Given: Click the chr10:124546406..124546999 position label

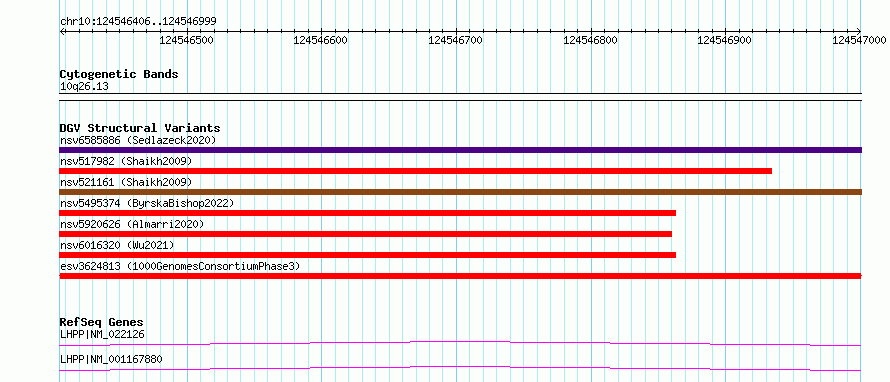Looking at the screenshot, I should point(138,21).
